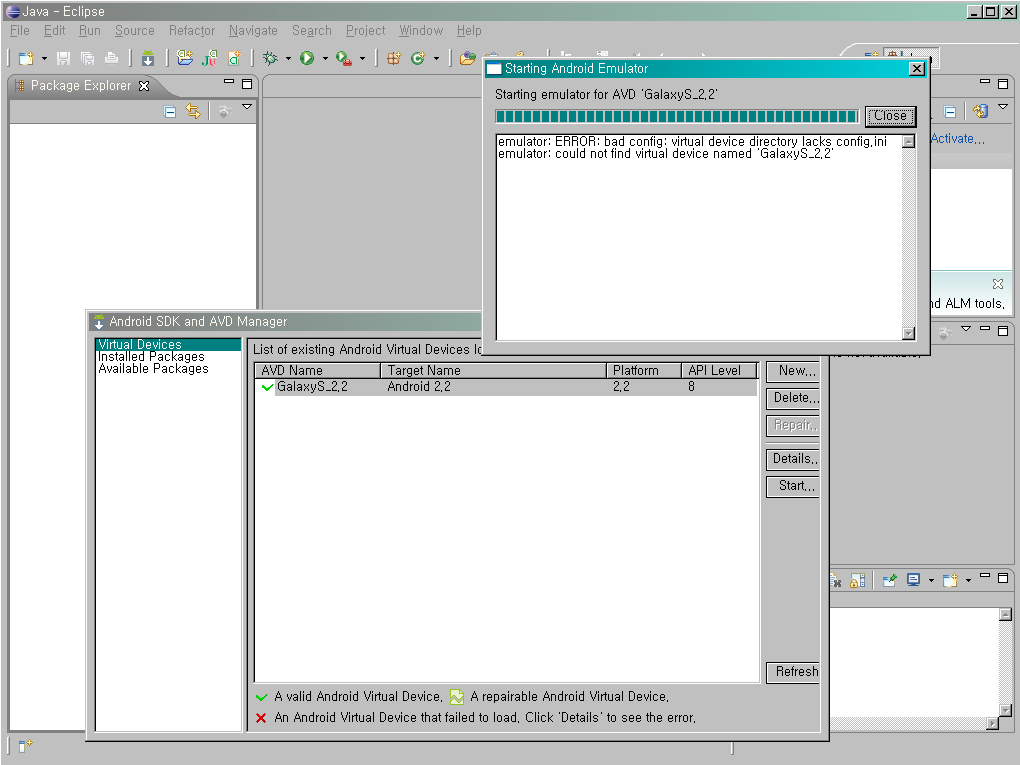Click the Start... button in AVD Manager
Viewport: 1020px width, 765px height.
tap(793, 486)
